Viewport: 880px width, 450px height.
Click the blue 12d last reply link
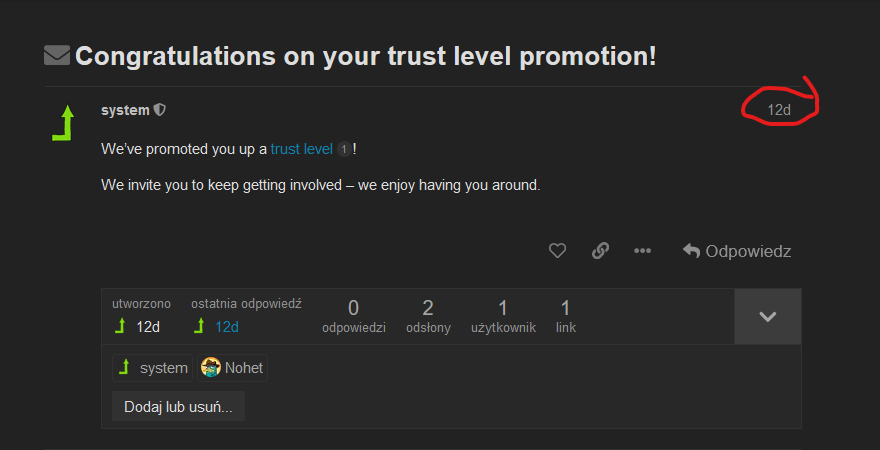(227, 327)
